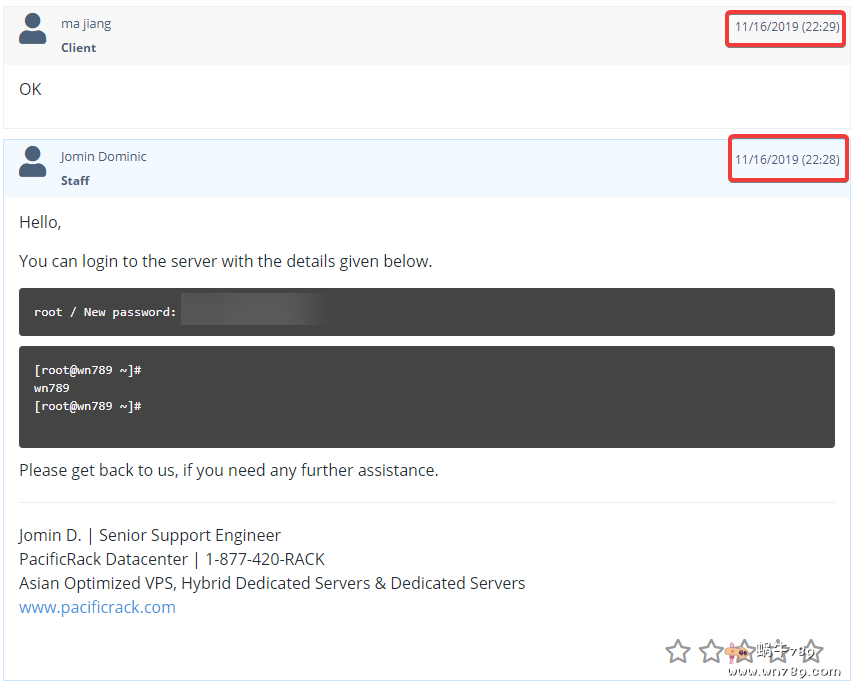Click the ma jiang username

[x=86, y=24]
